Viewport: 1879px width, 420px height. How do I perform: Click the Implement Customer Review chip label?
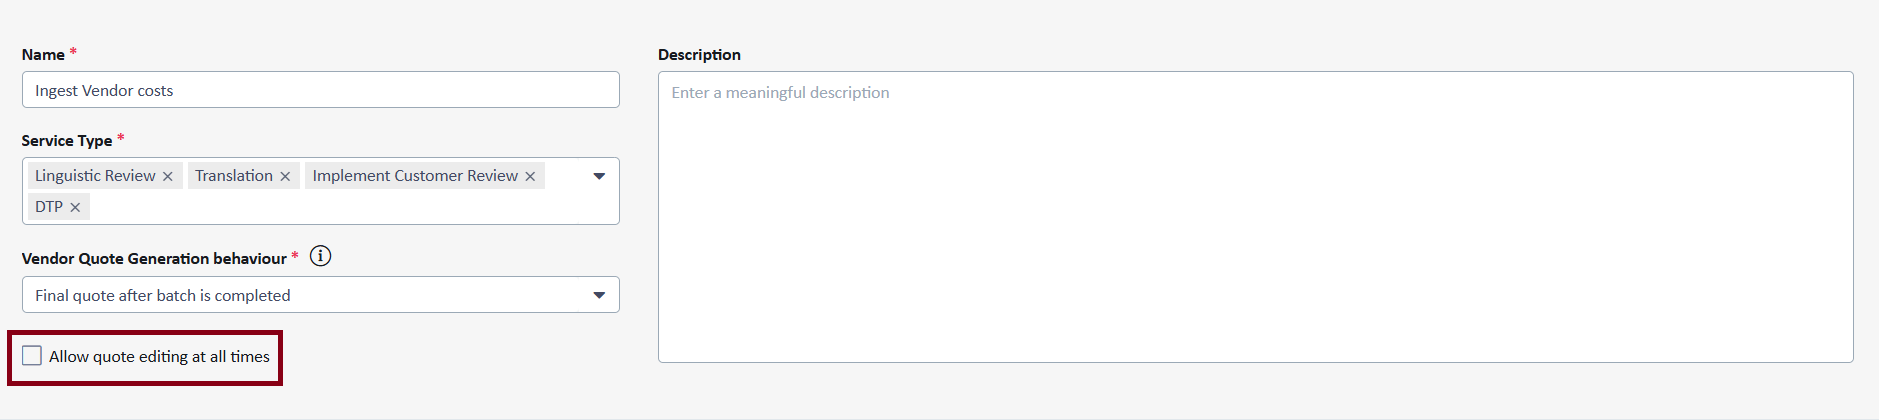pos(415,176)
